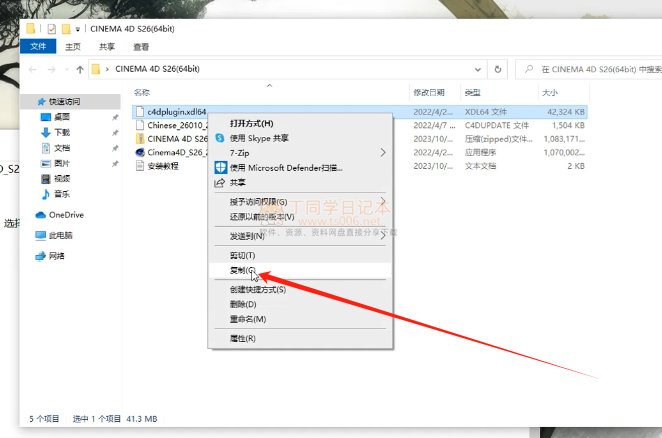Click the address bar folder icon
Viewport: 662px width, 438px height.
point(96,69)
